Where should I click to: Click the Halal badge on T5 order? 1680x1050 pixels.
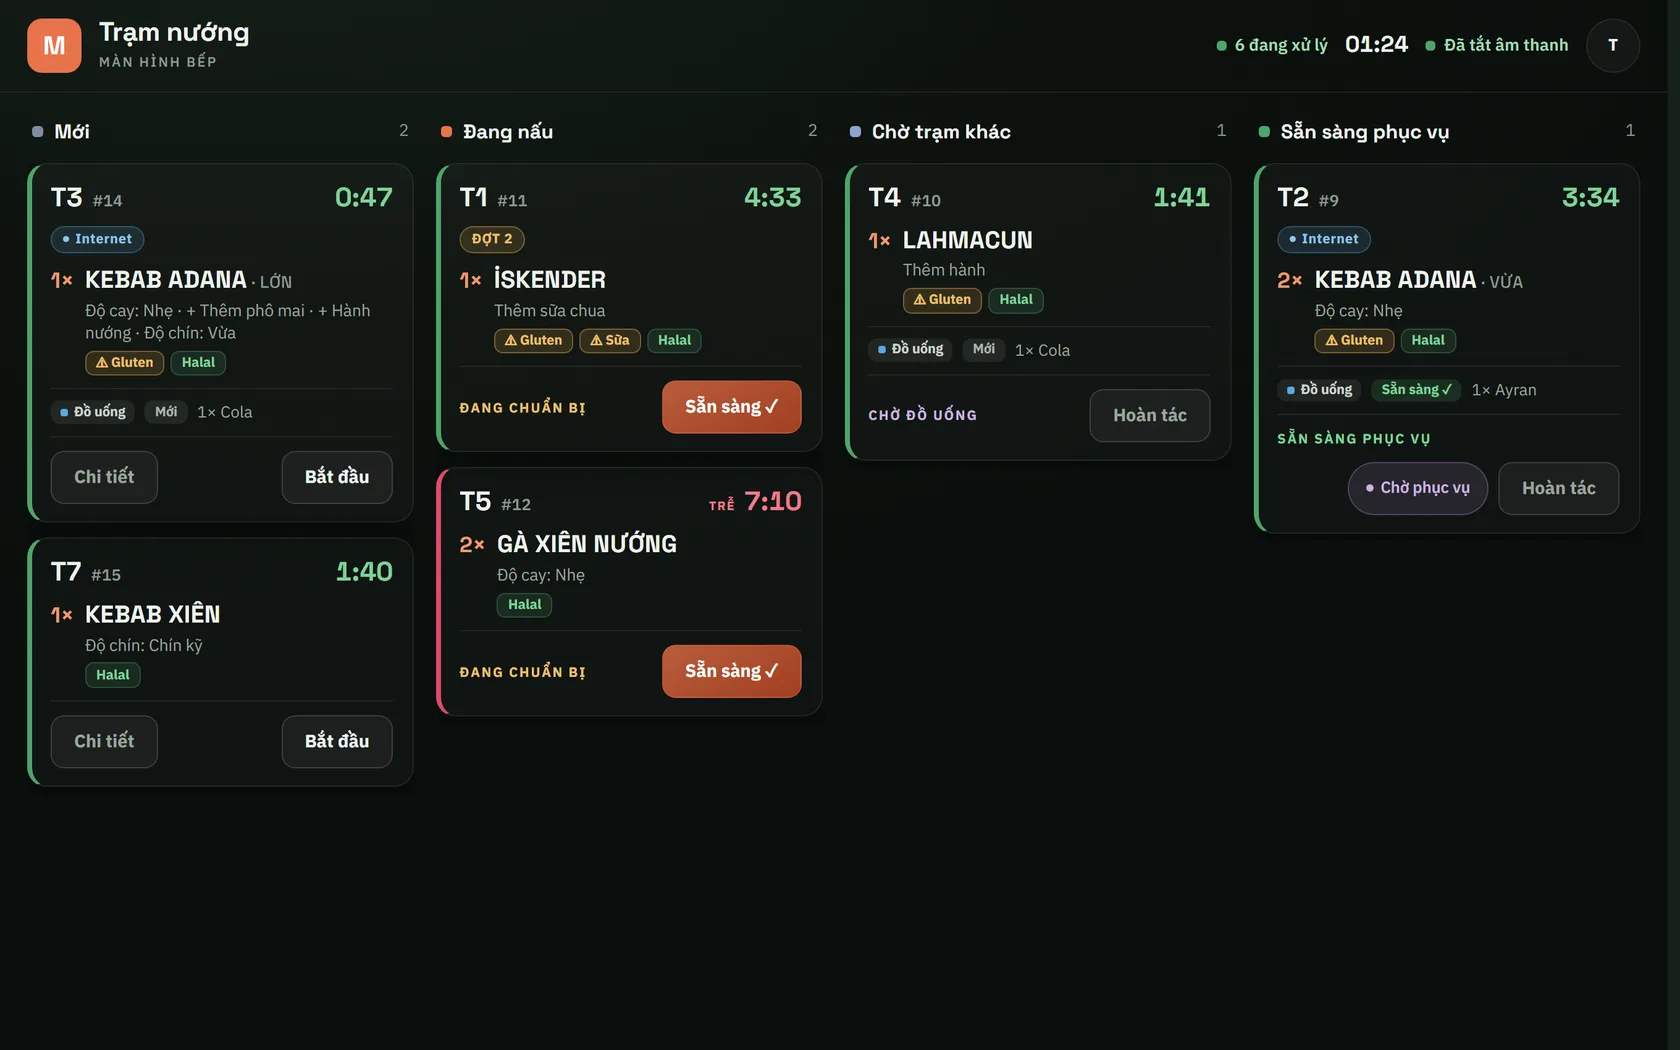(x=524, y=605)
